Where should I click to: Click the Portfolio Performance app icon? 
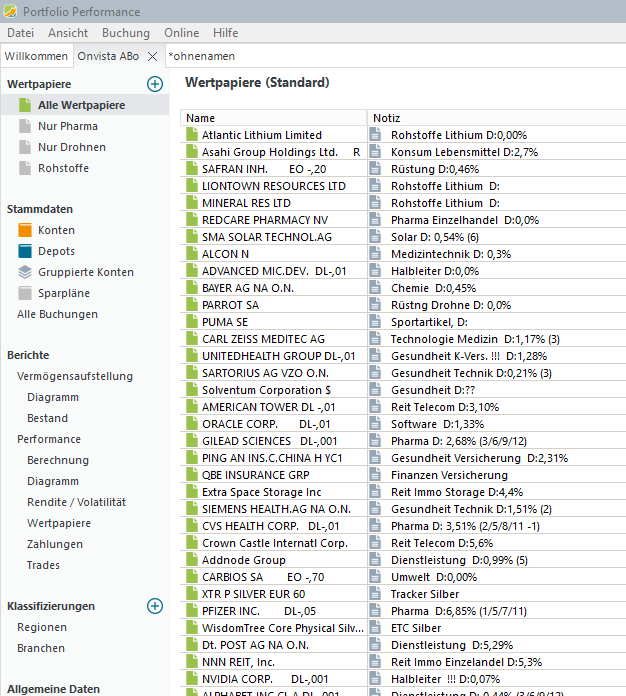click(x=12, y=11)
